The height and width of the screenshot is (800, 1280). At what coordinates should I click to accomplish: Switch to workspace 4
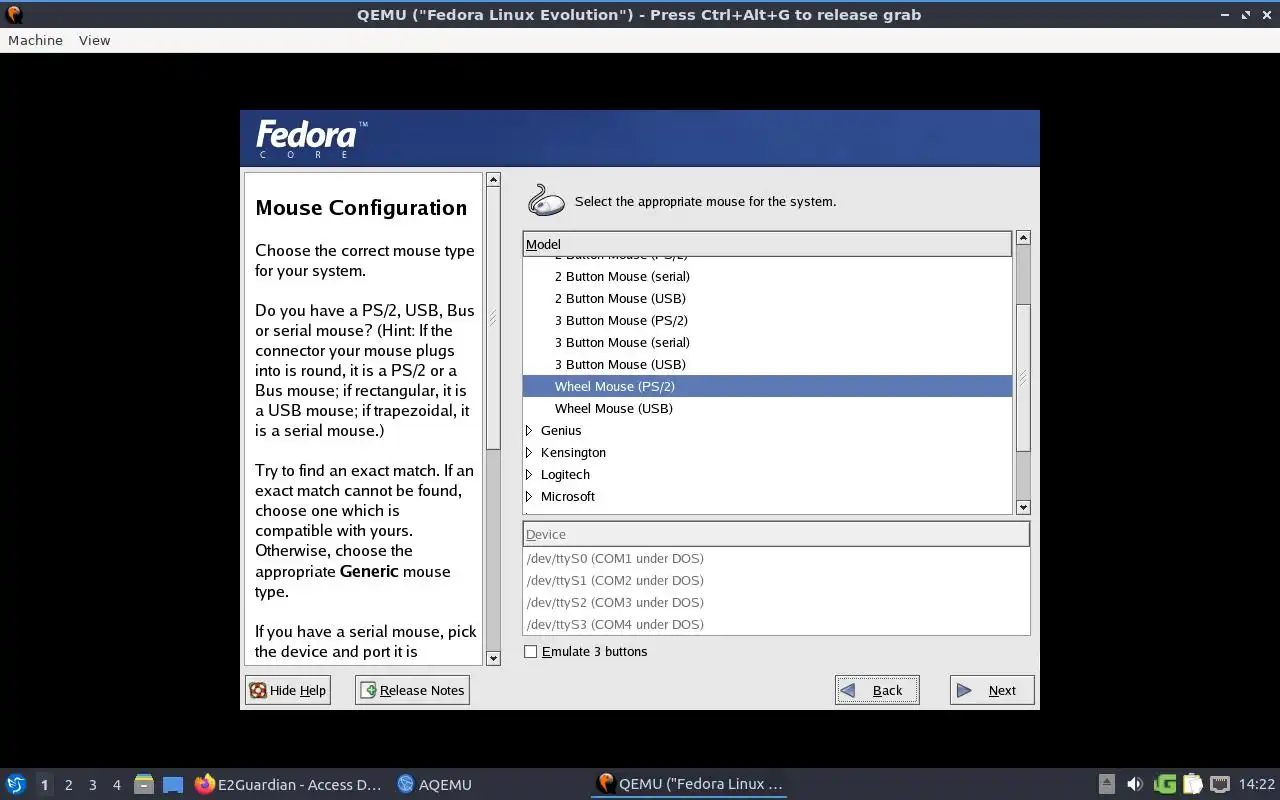(116, 785)
